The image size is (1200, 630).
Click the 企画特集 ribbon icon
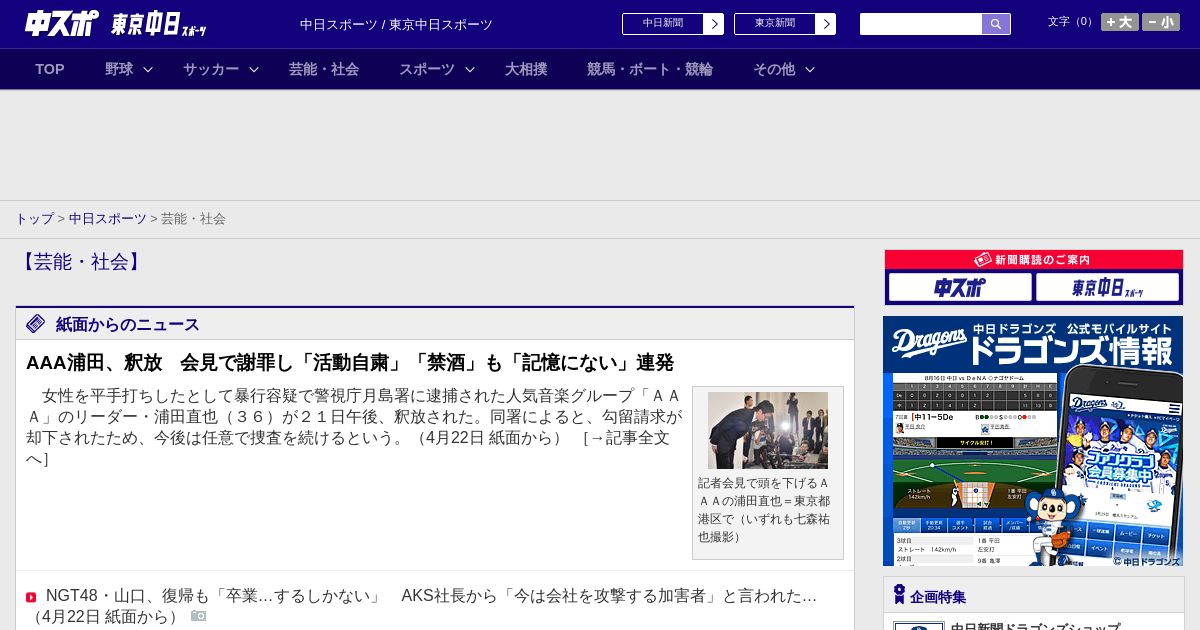coord(899,595)
